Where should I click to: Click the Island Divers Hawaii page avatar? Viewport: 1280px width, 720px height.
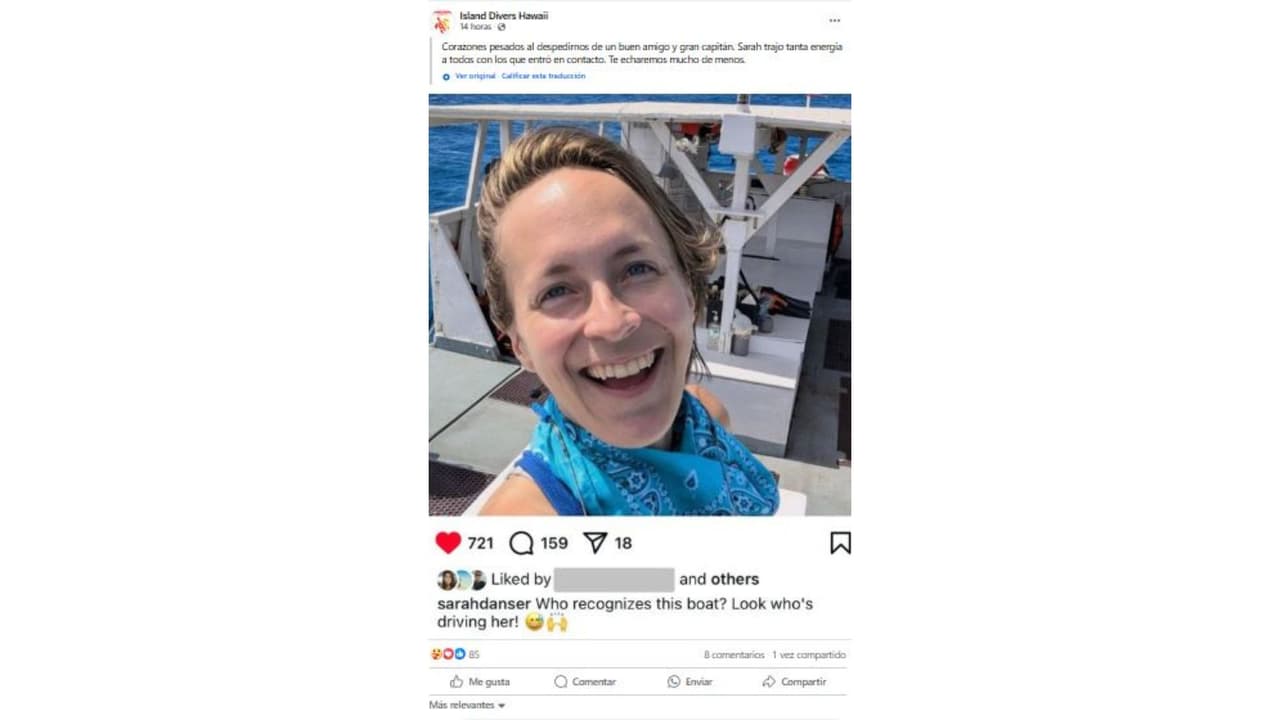tap(441, 22)
